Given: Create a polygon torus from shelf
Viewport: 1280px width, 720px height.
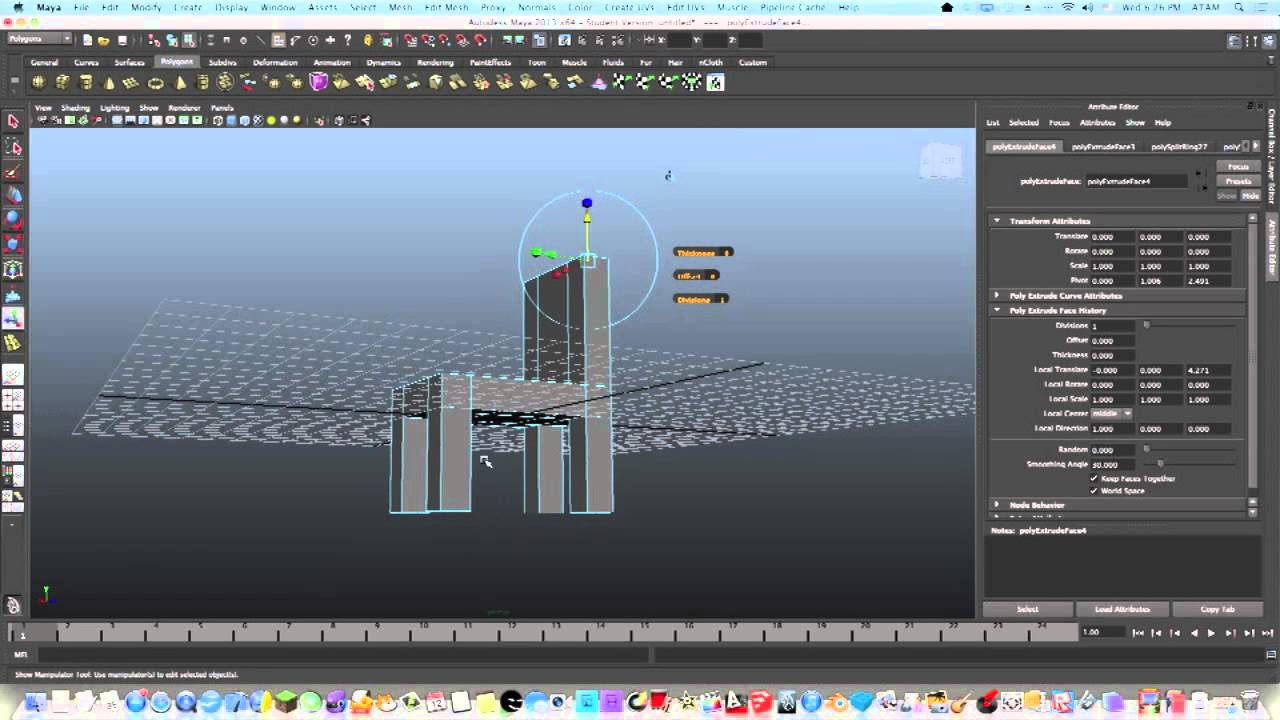Looking at the screenshot, I should click(156, 82).
